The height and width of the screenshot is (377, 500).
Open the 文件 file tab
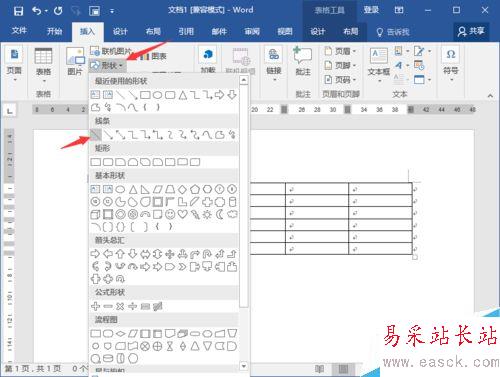19,31
